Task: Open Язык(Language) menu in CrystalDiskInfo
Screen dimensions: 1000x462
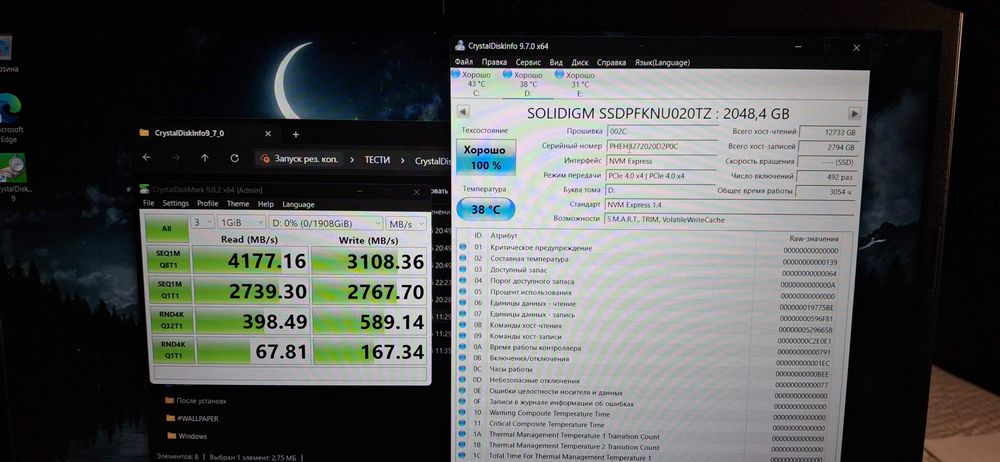Action: click(662, 63)
